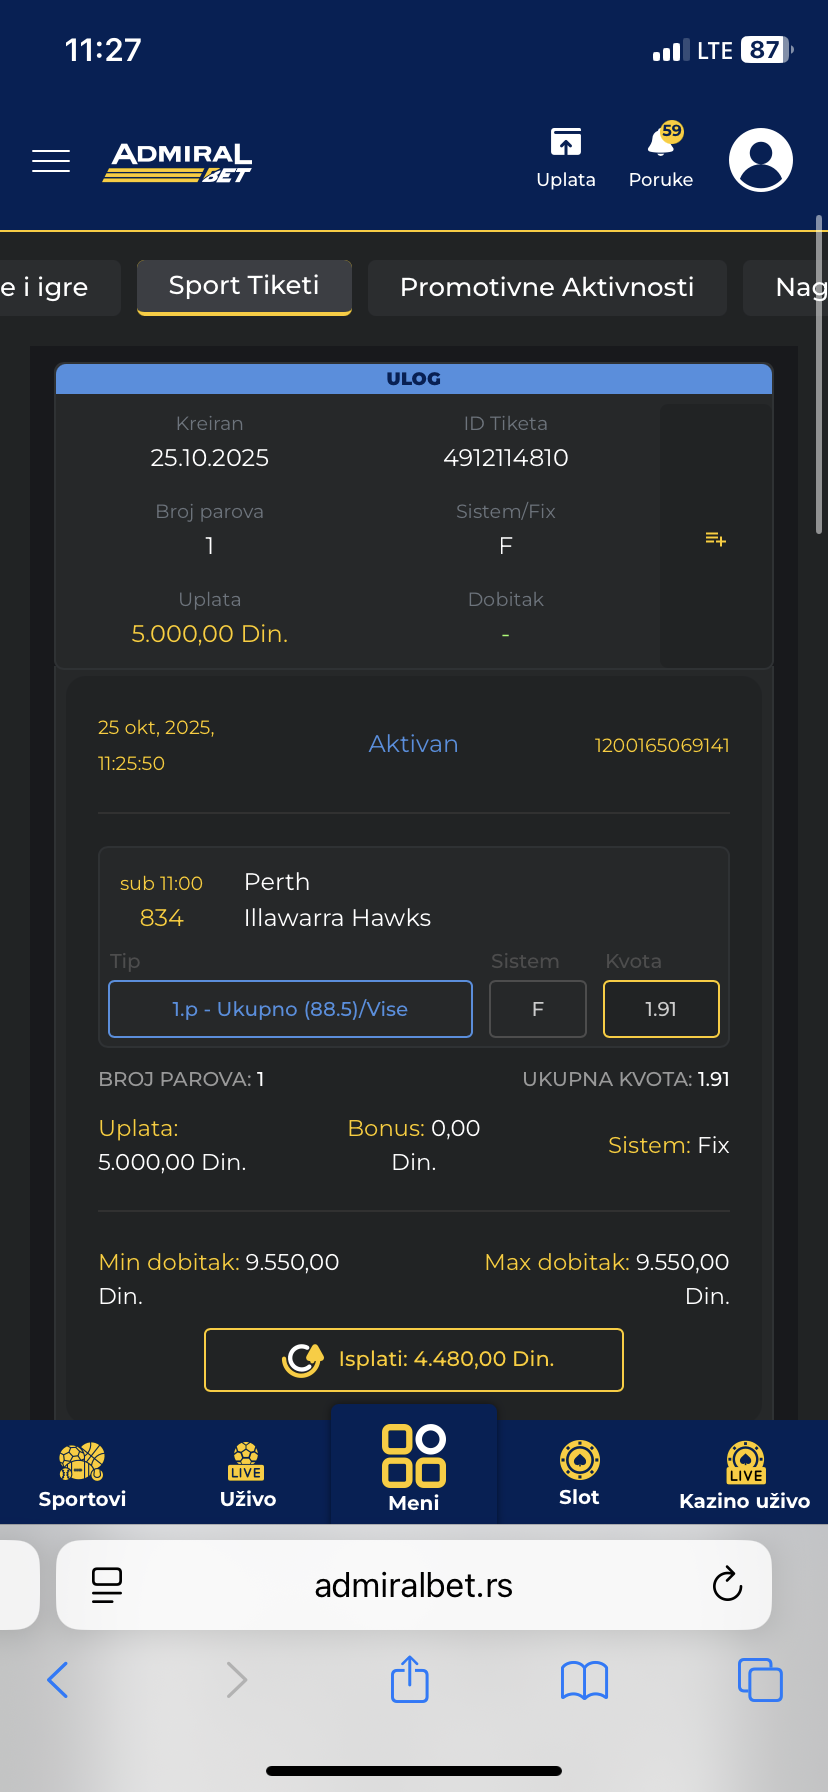Open the hamburger side menu
The width and height of the screenshot is (828, 1792).
(51, 161)
